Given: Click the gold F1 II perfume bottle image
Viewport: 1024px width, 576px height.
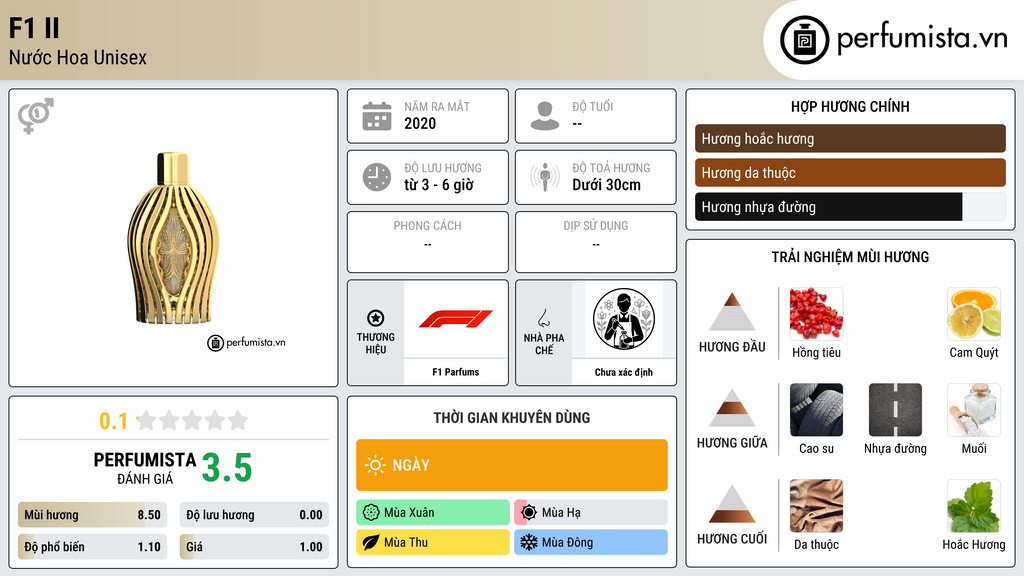Looking at the screenshot, I should 174,238.
